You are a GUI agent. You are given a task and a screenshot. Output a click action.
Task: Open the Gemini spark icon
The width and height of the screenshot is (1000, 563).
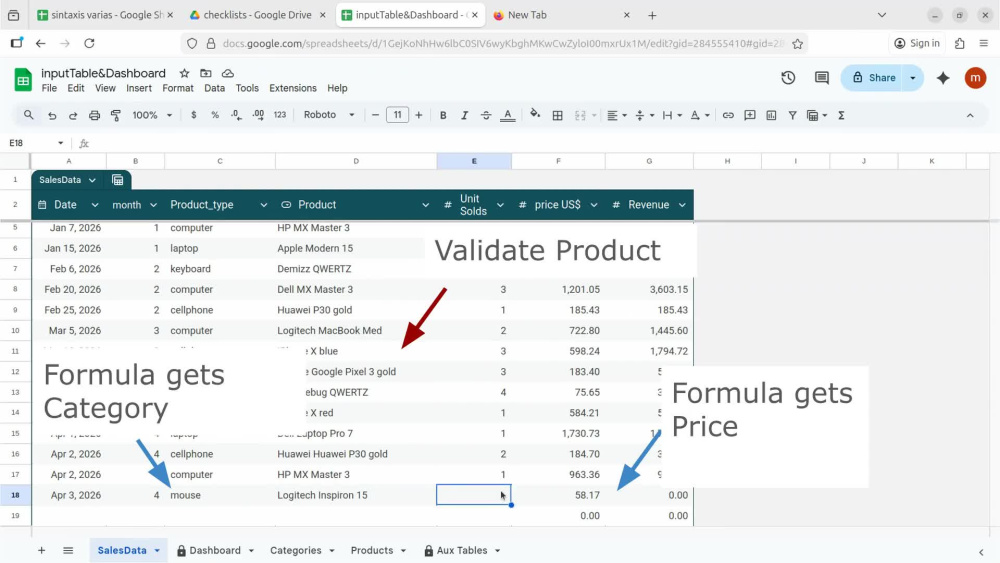(x=943, y=78)
